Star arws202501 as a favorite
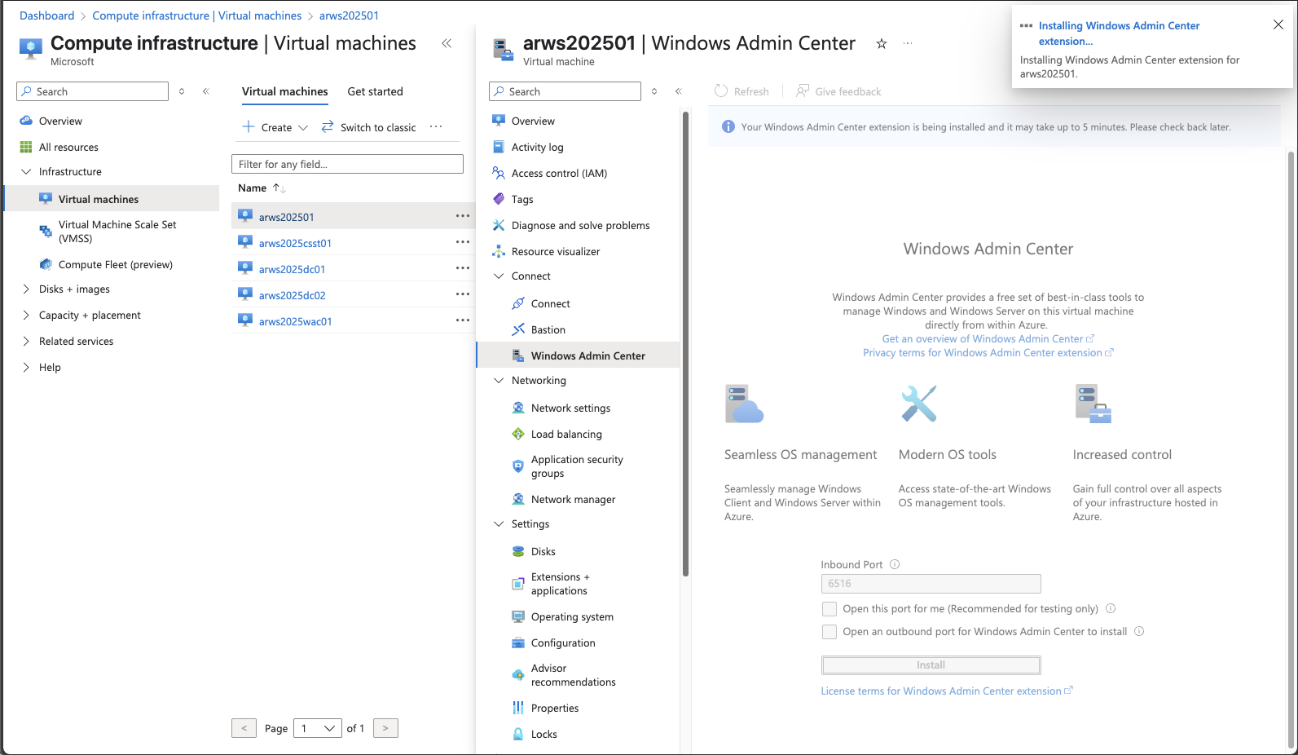 point(881,43)
